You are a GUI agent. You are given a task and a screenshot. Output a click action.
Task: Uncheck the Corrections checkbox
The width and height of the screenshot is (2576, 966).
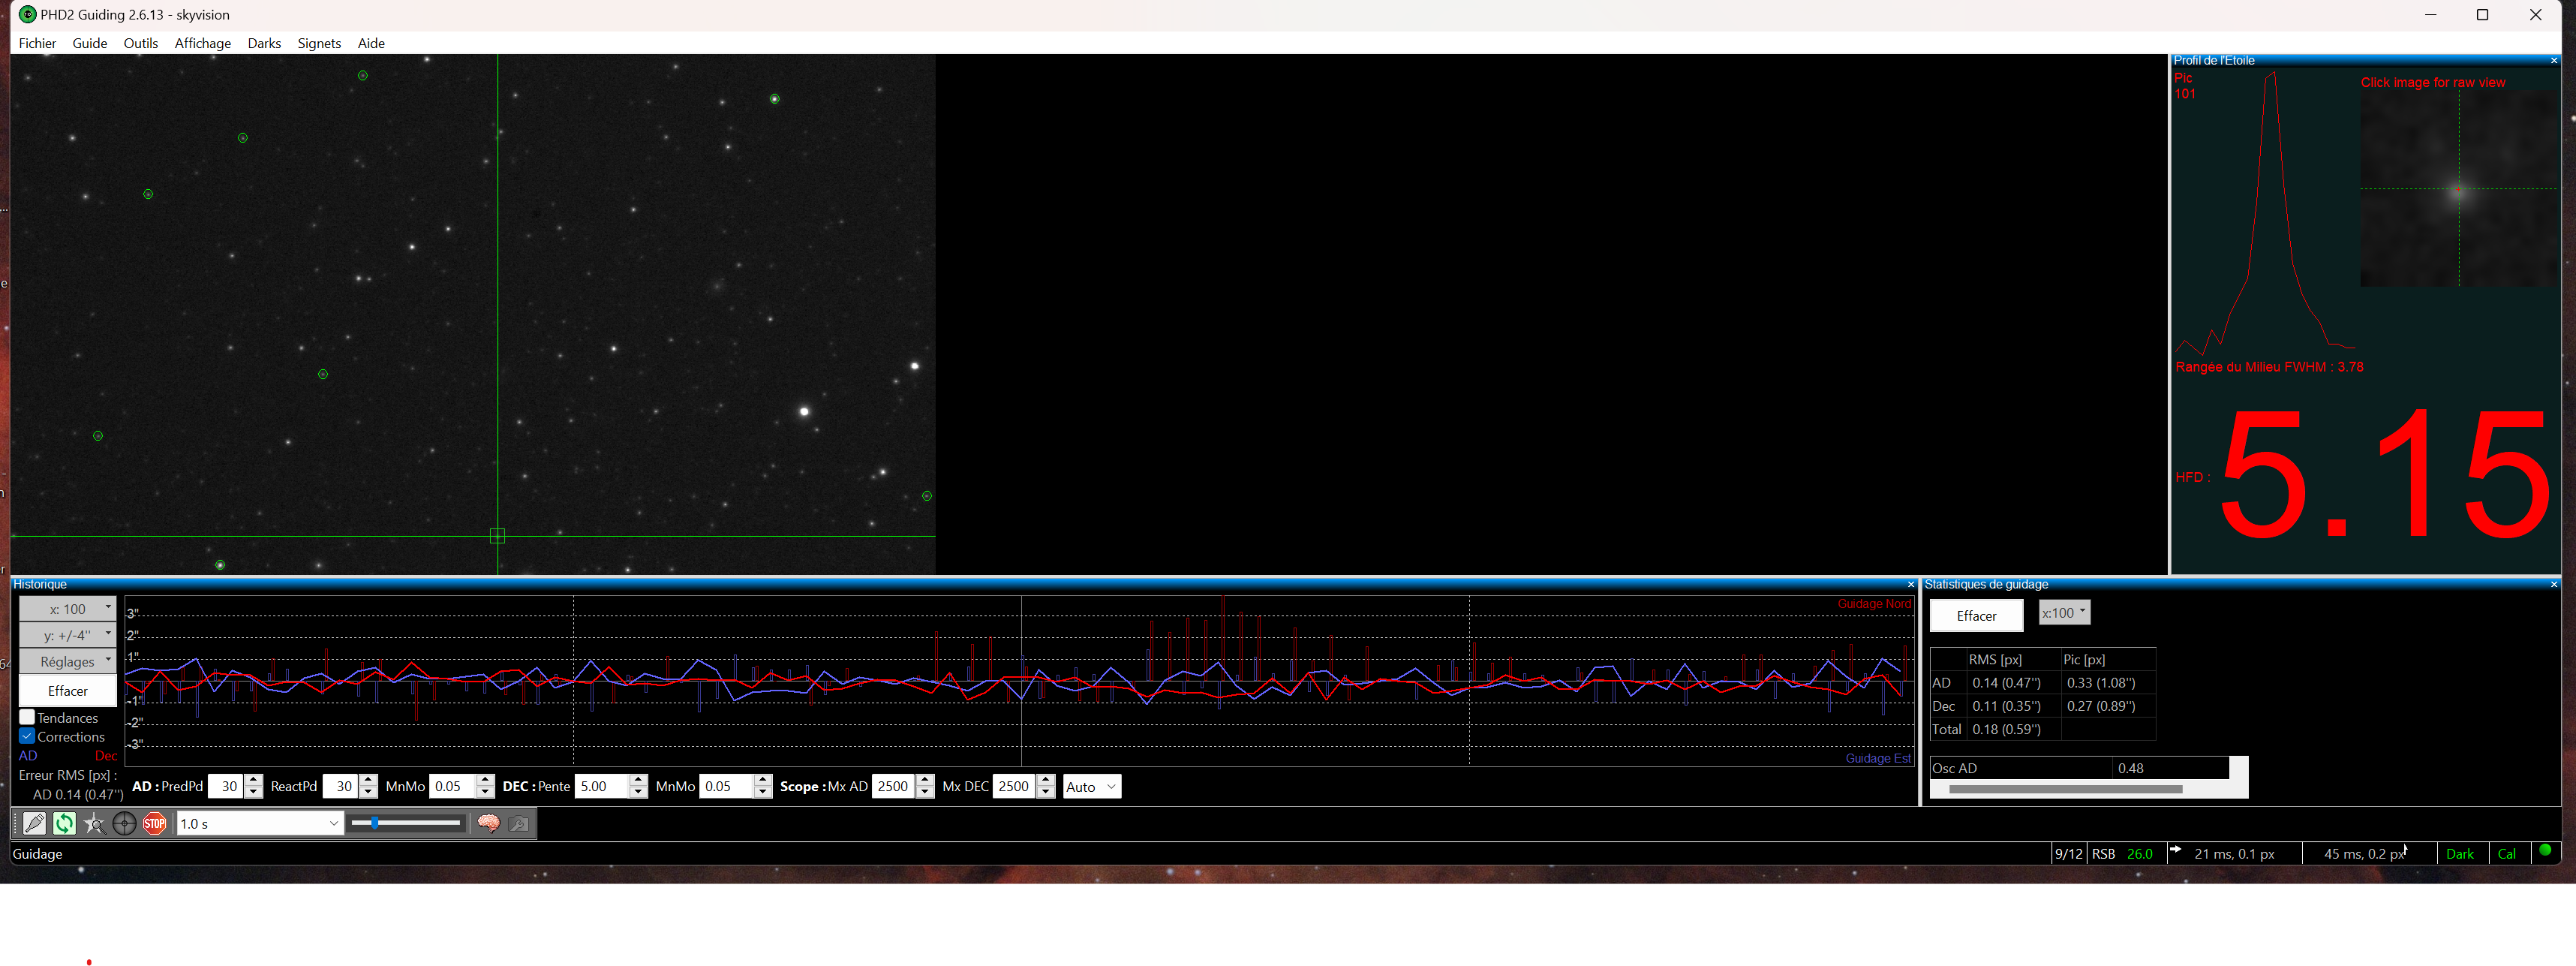(x=27, y=736)
